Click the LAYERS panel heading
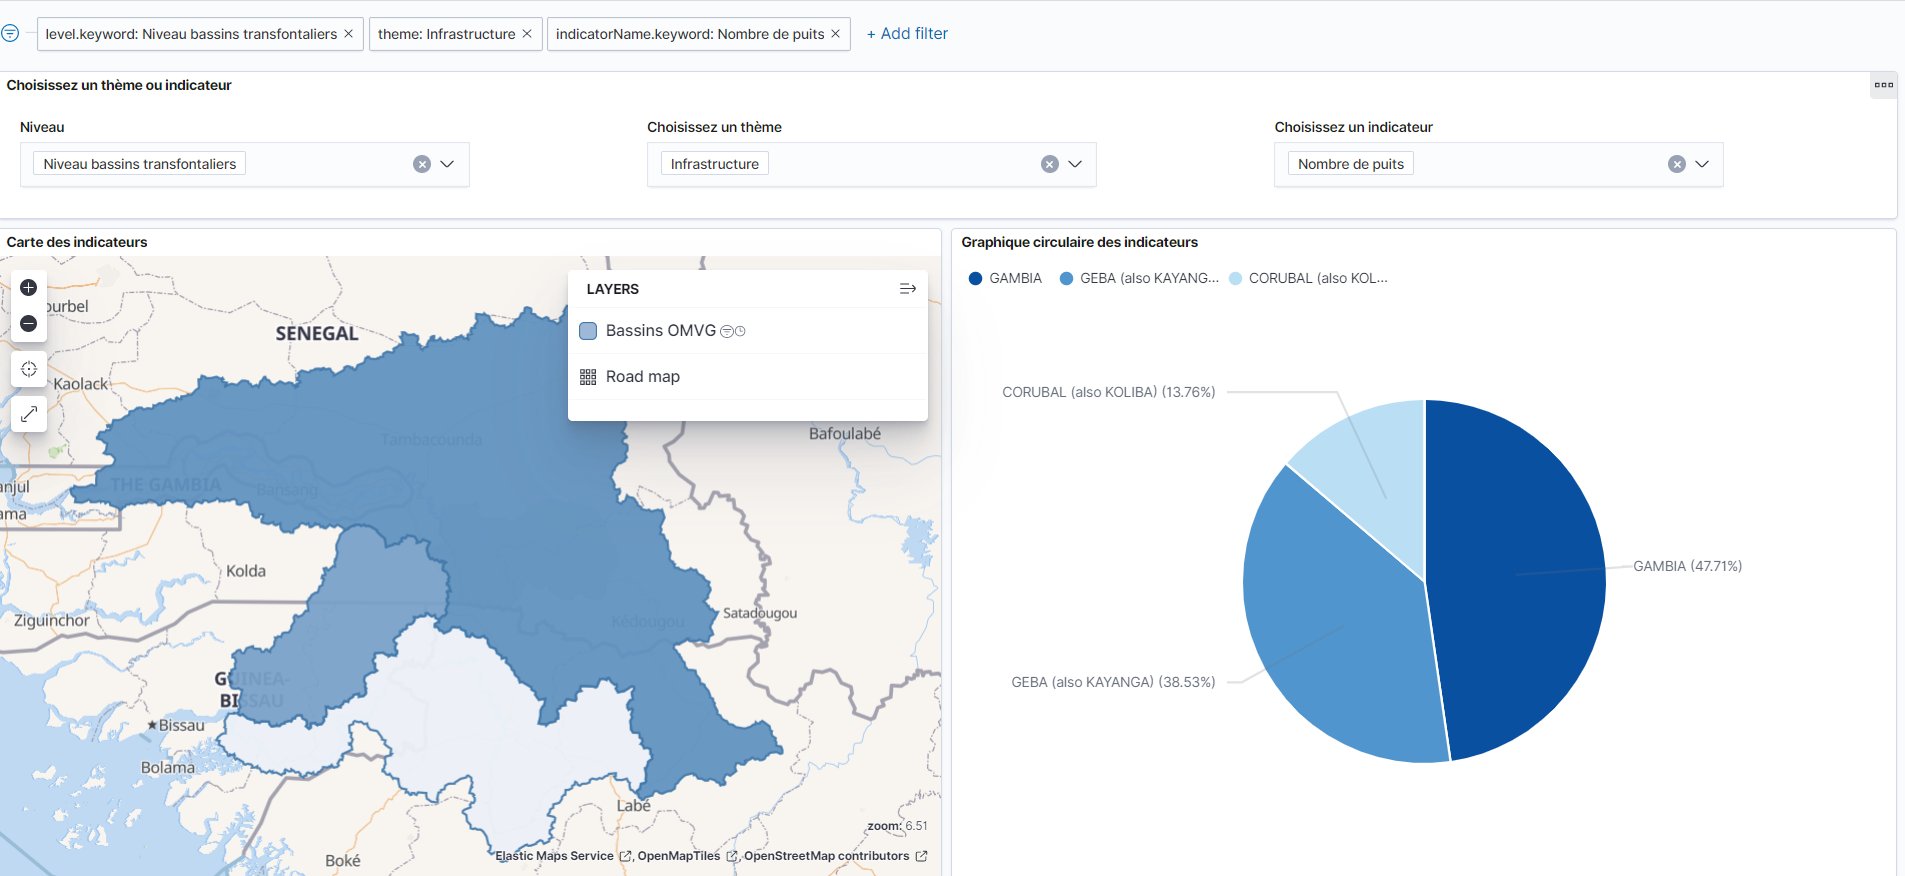This screenshot has width=1905, height=876. coord(612,289)
